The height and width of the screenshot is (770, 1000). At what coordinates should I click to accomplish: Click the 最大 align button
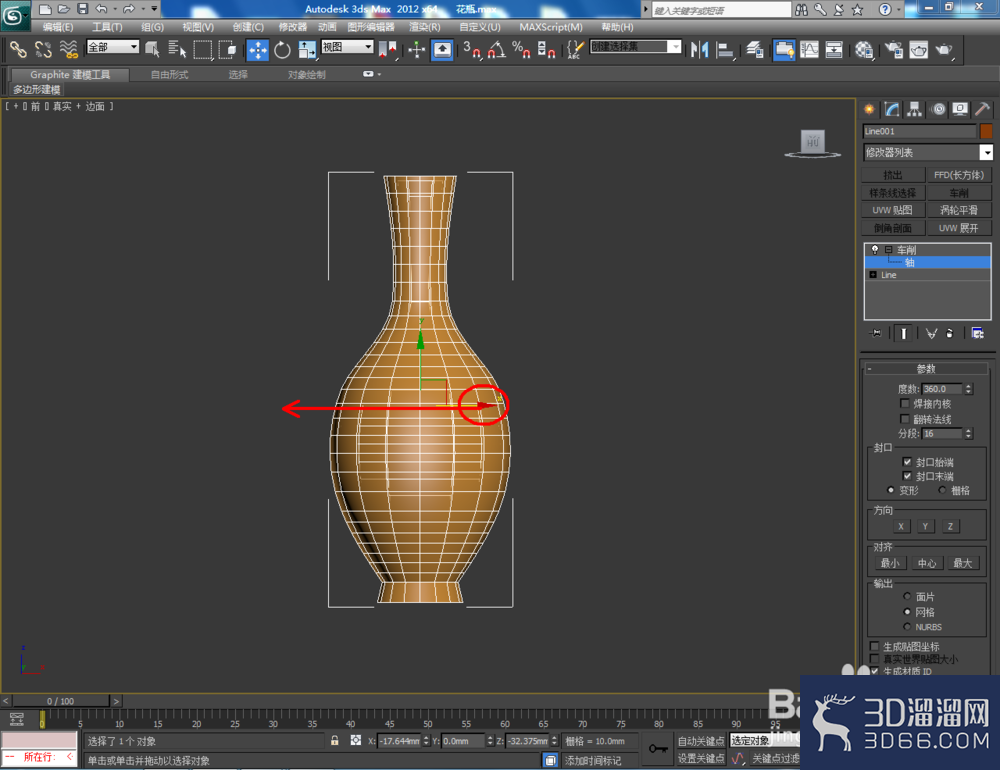[962, 563]
